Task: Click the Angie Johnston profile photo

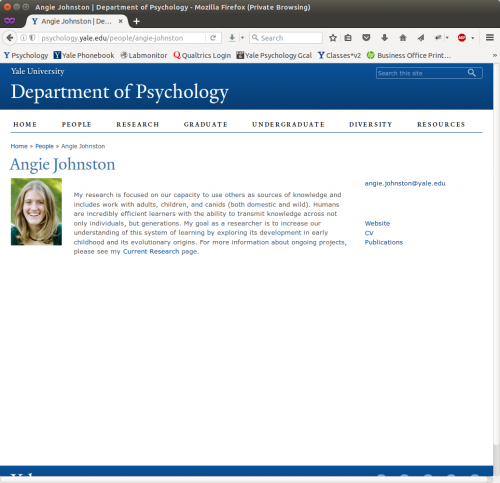Action: coord(36,212)
